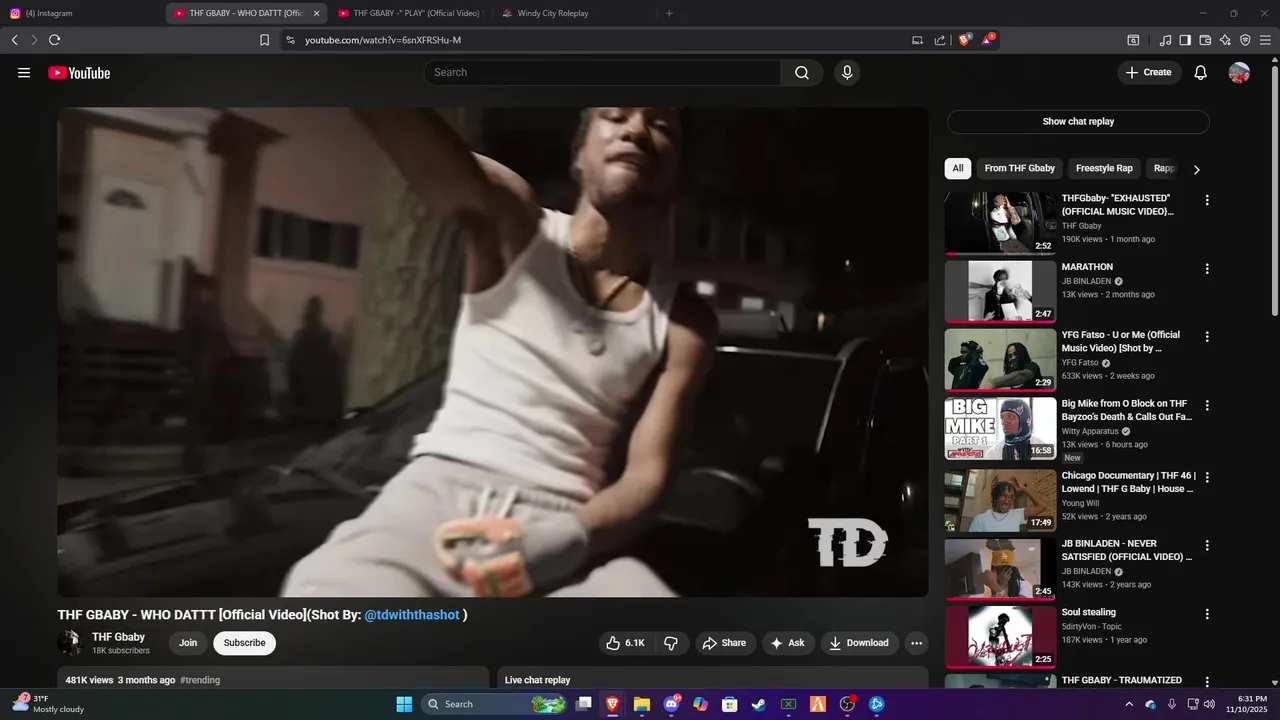Click the address bar URL

click(383, 40)
